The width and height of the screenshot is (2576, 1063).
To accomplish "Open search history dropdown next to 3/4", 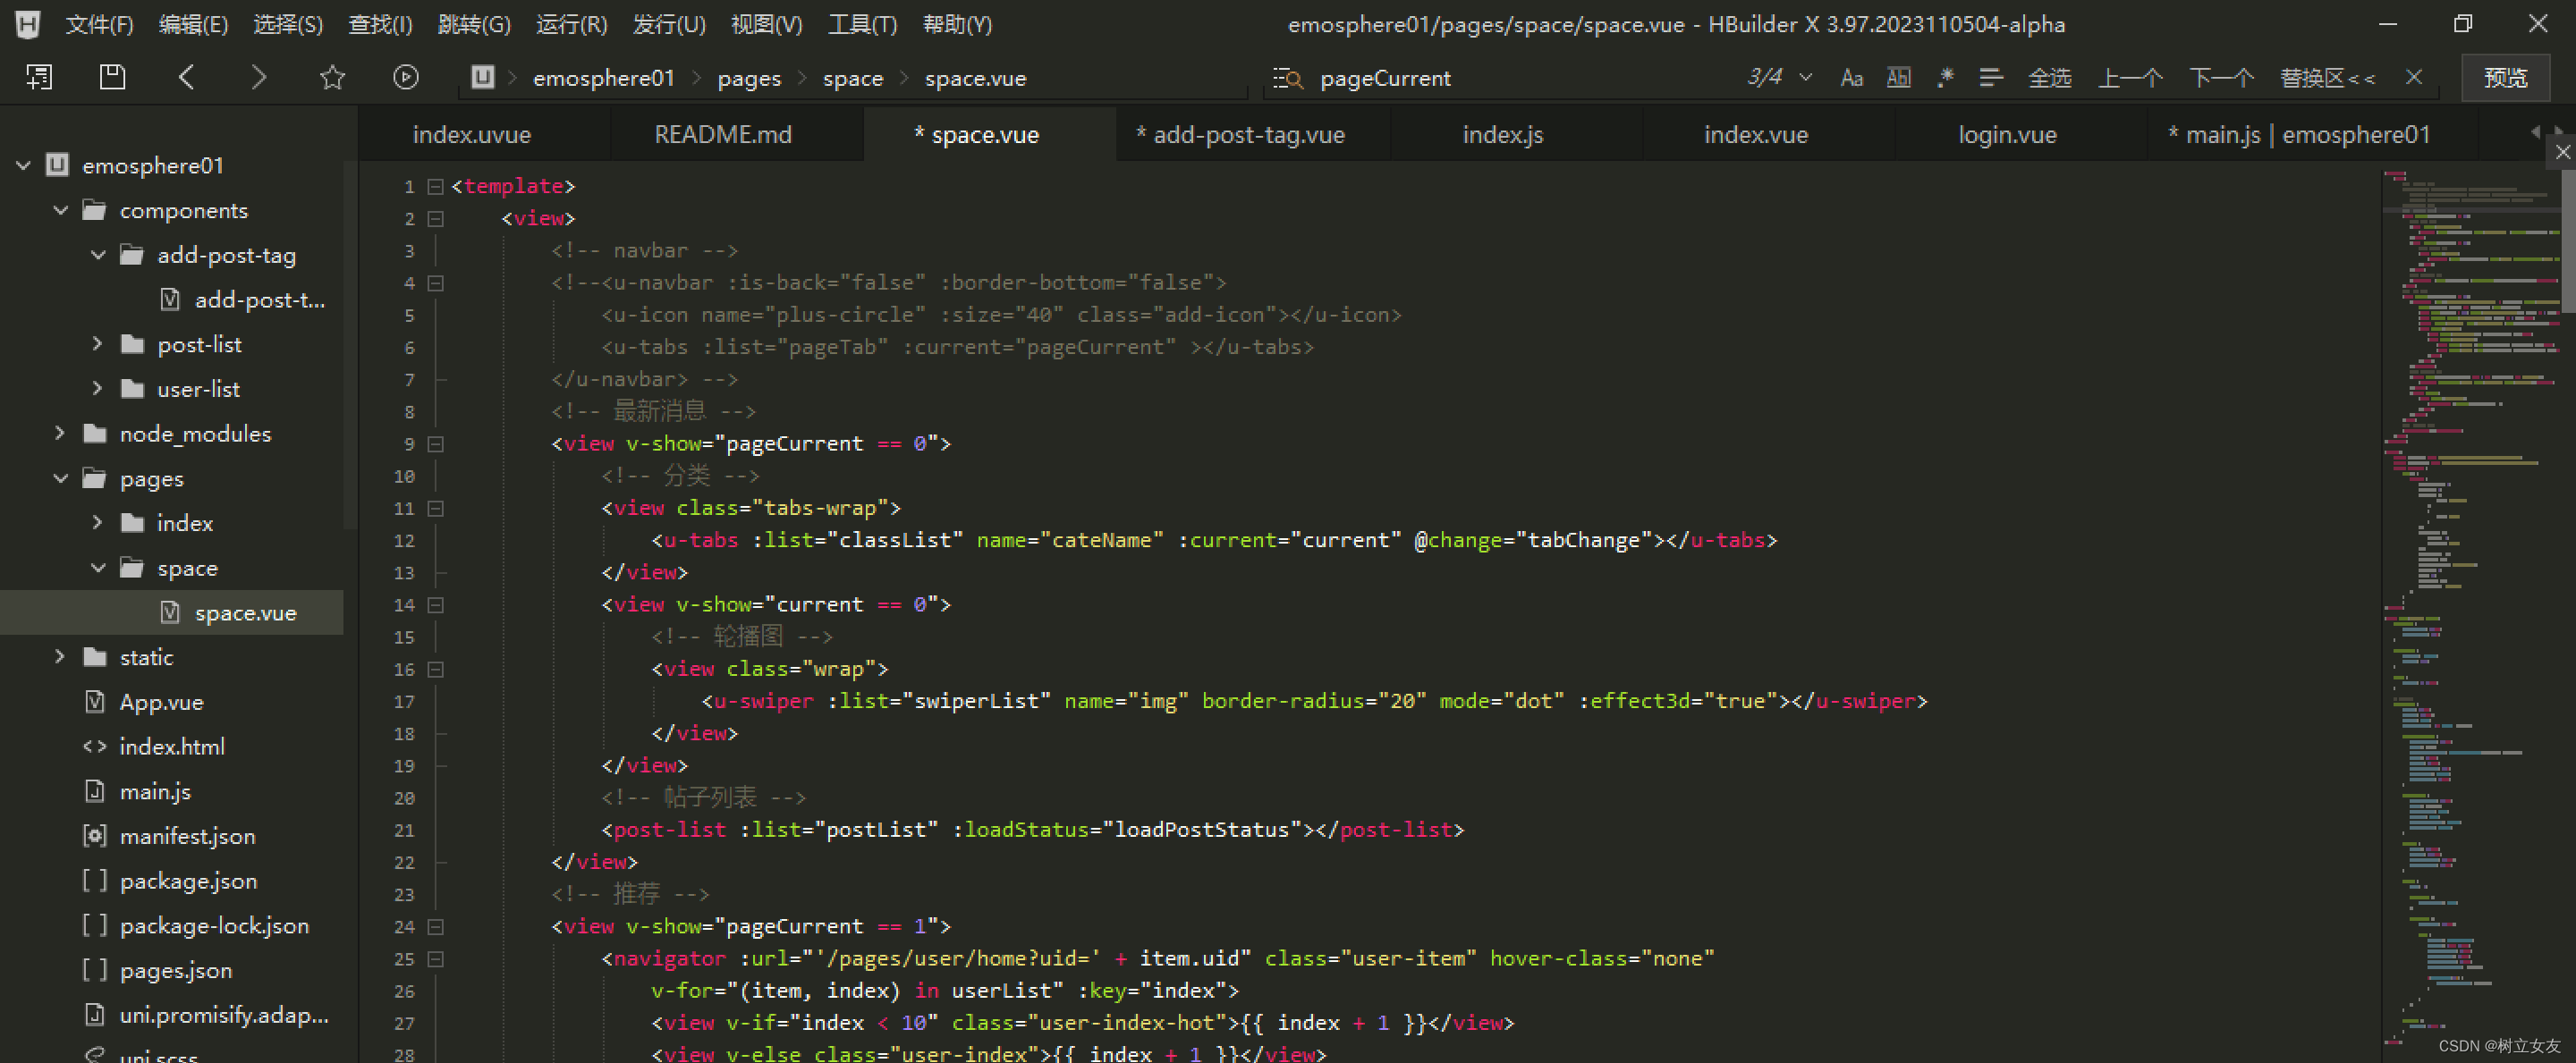I will tap(1806, 77).
